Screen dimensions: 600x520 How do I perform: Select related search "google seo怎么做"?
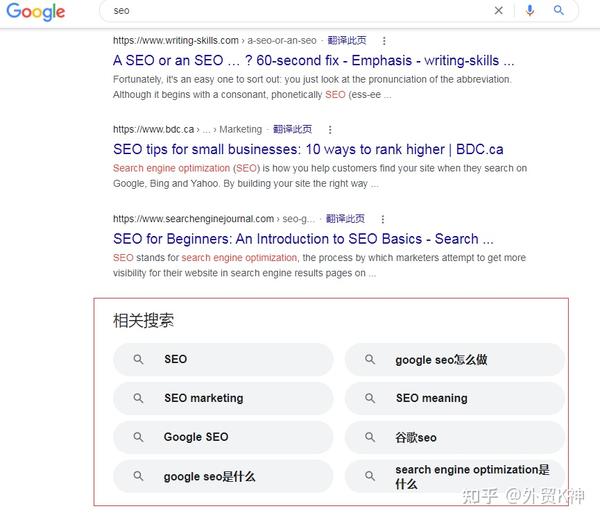(x=455, y=359)
